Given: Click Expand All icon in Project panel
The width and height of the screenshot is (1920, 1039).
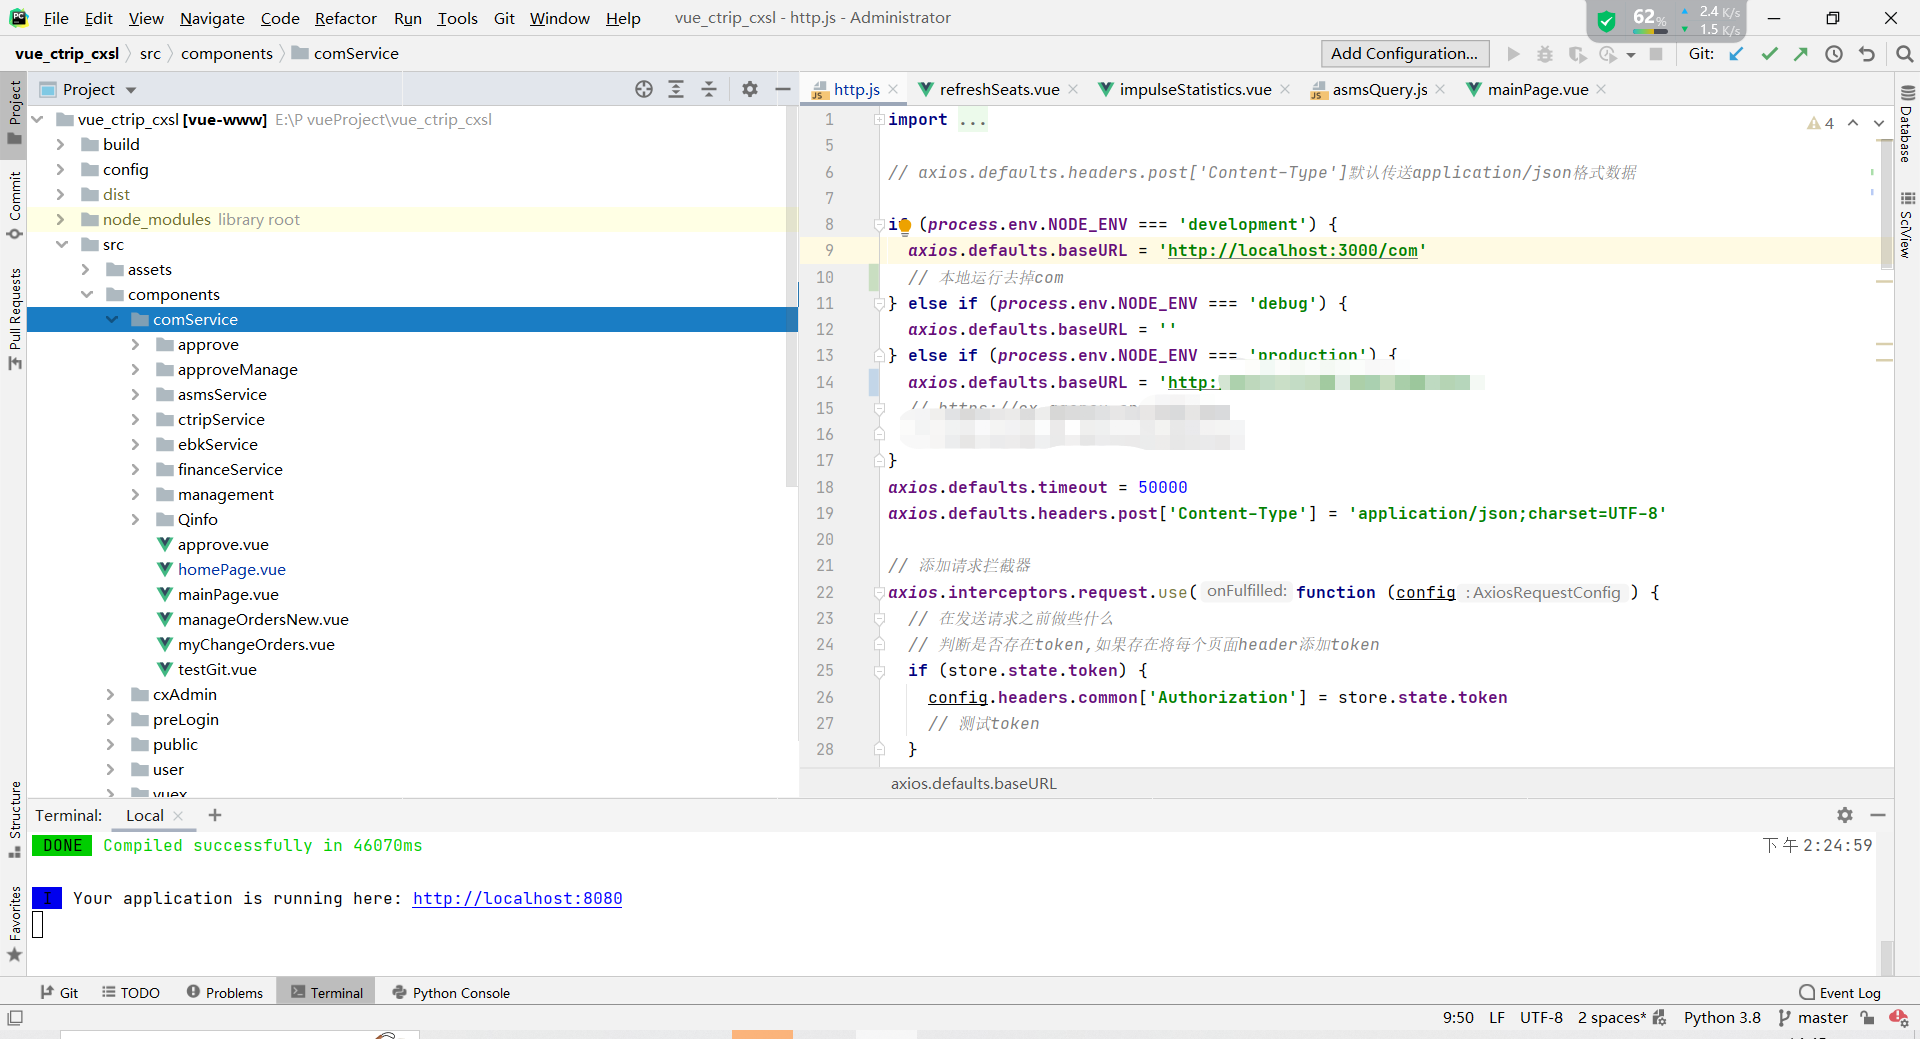Looking at the screenshot, I should click(676, 89).
